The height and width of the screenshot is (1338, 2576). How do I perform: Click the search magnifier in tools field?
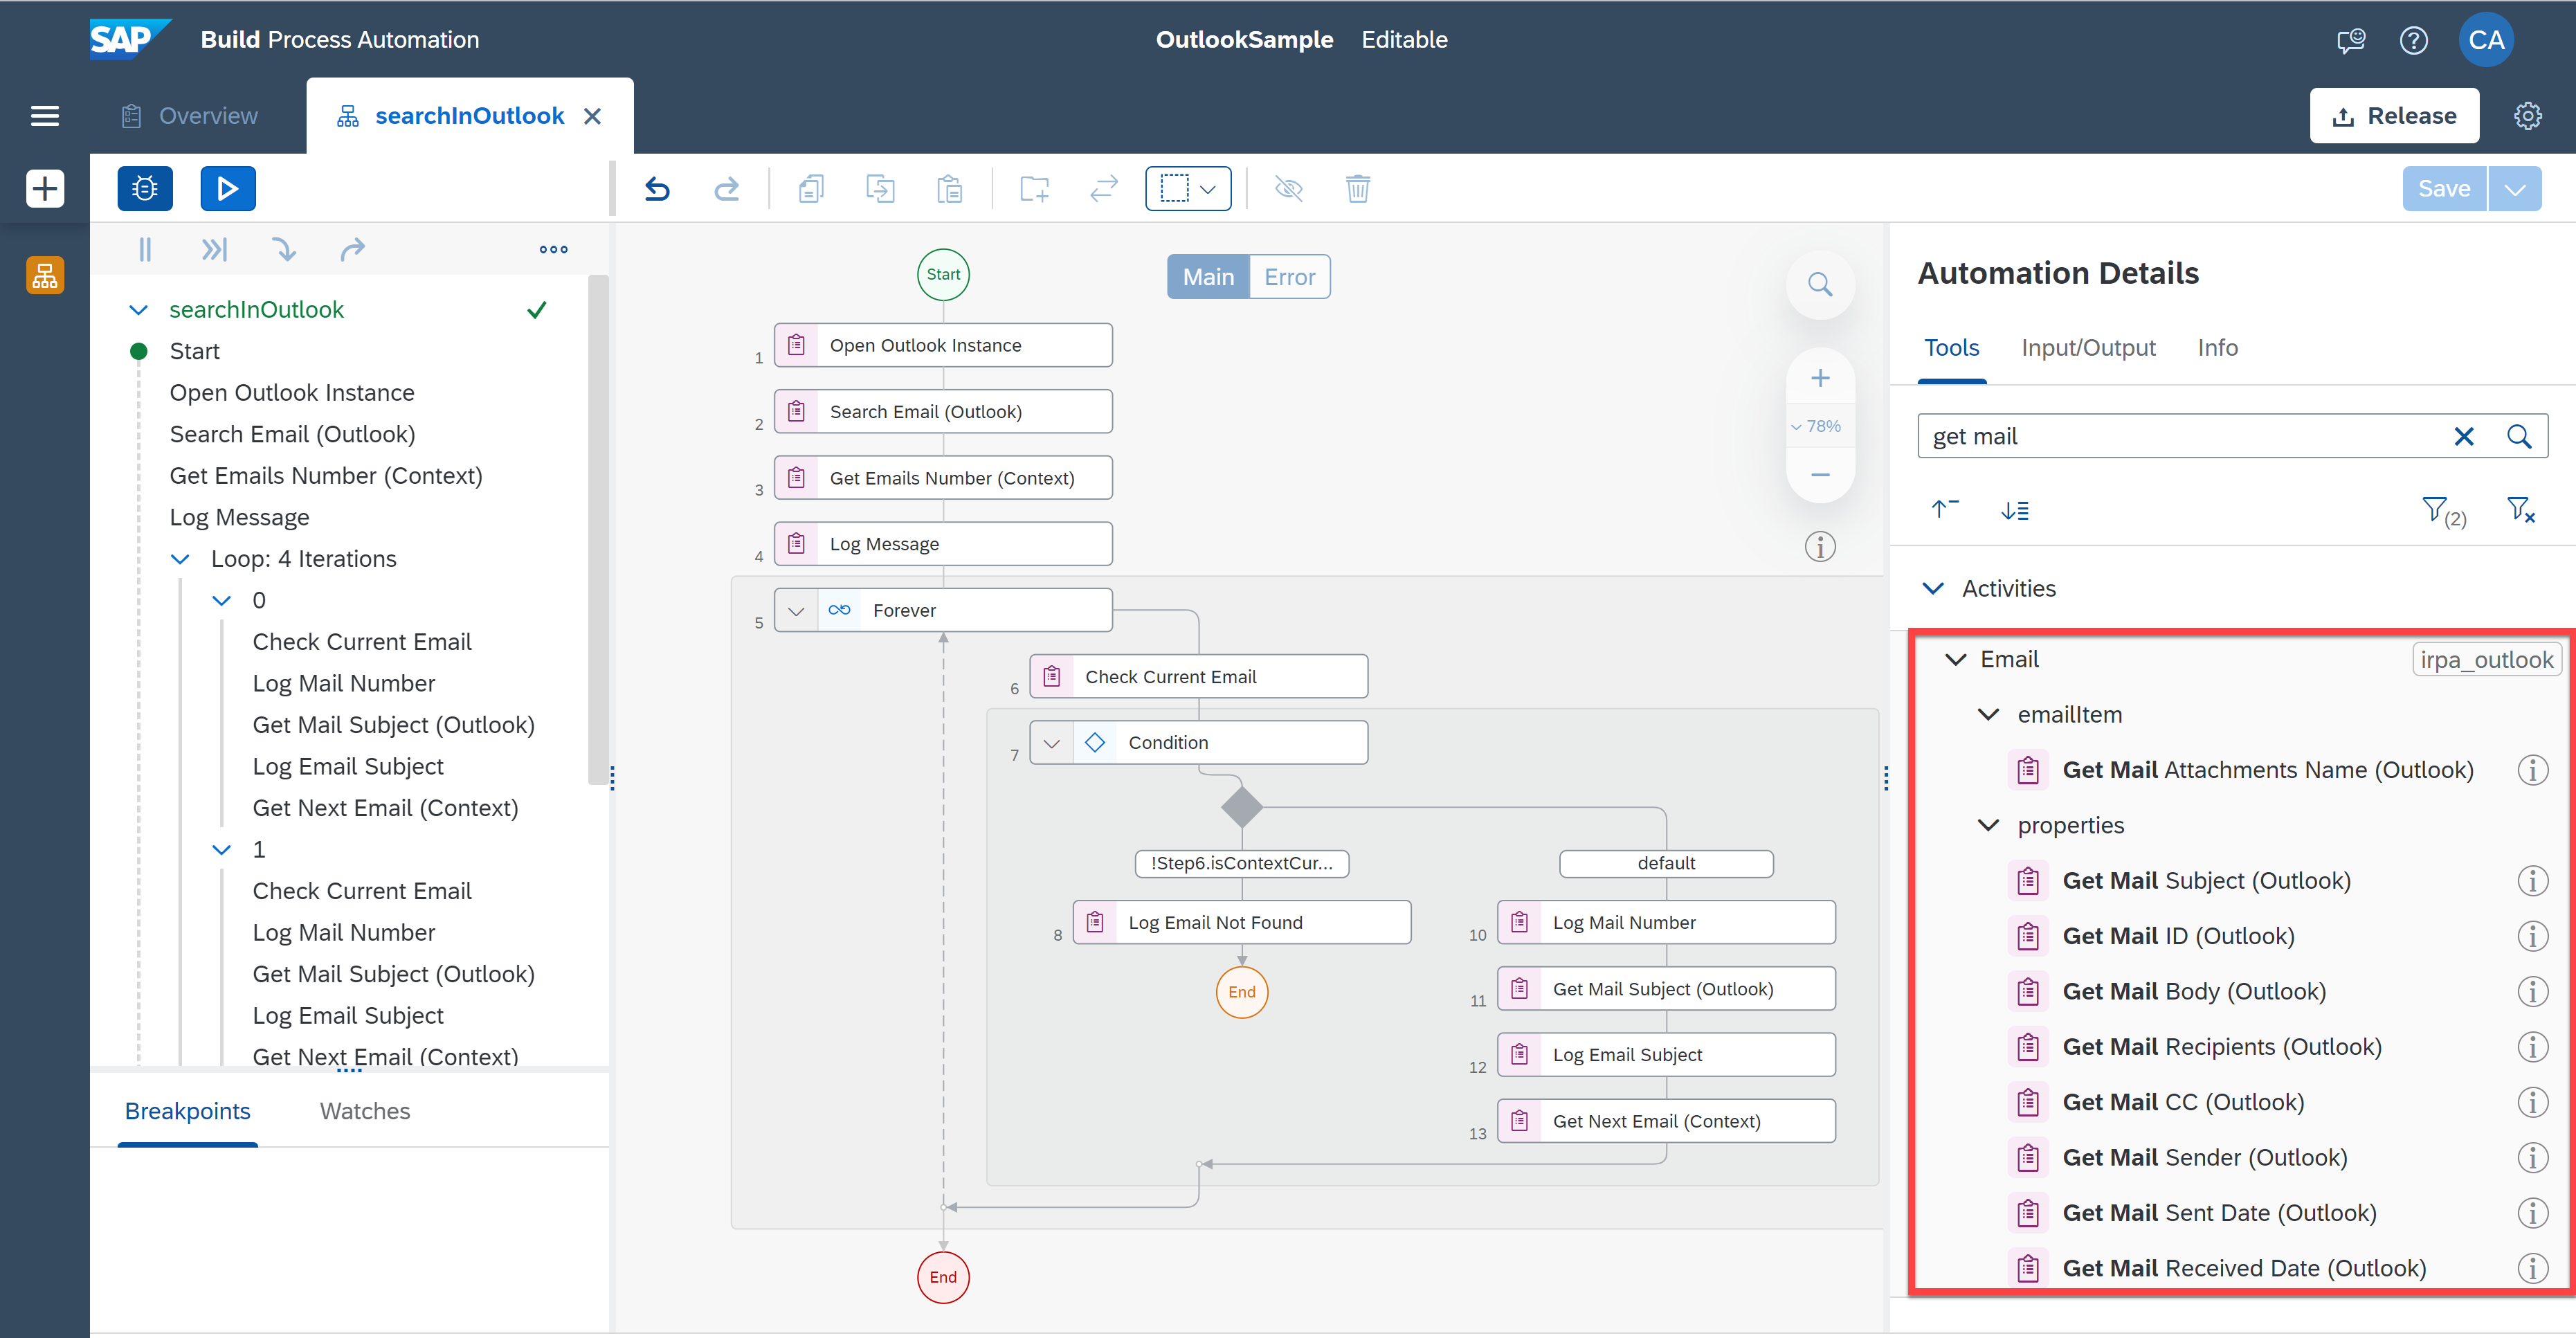click(x=2518, y=436)
